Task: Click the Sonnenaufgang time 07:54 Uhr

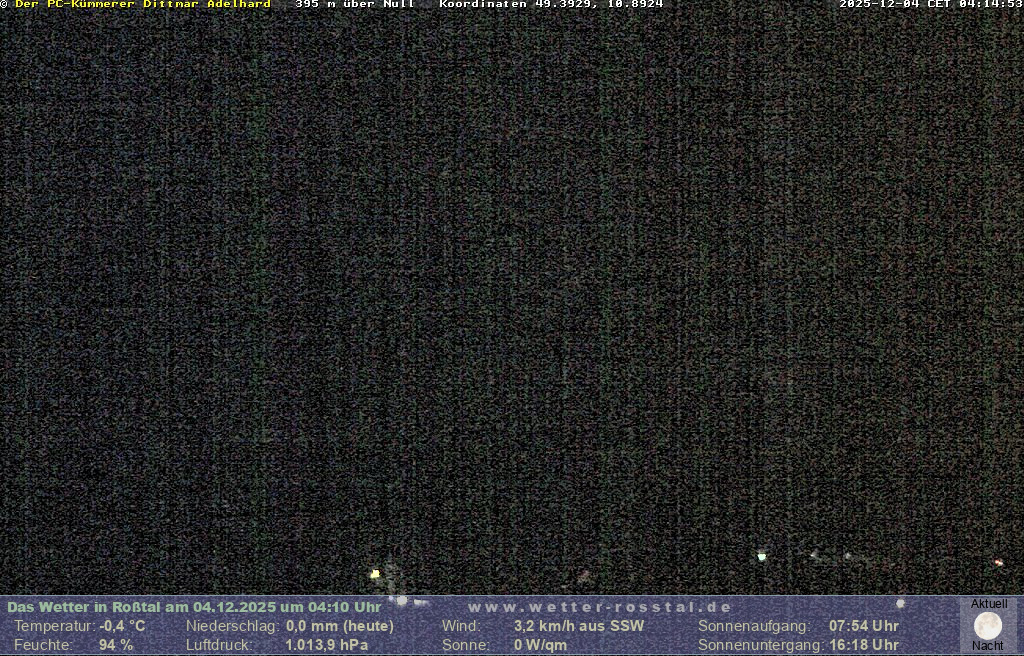Action: pos(864,626)
